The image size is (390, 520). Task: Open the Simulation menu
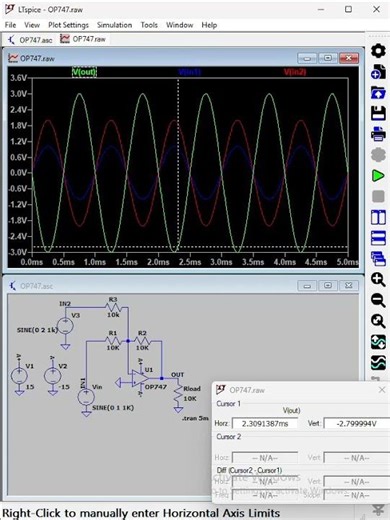coord(114,25)
